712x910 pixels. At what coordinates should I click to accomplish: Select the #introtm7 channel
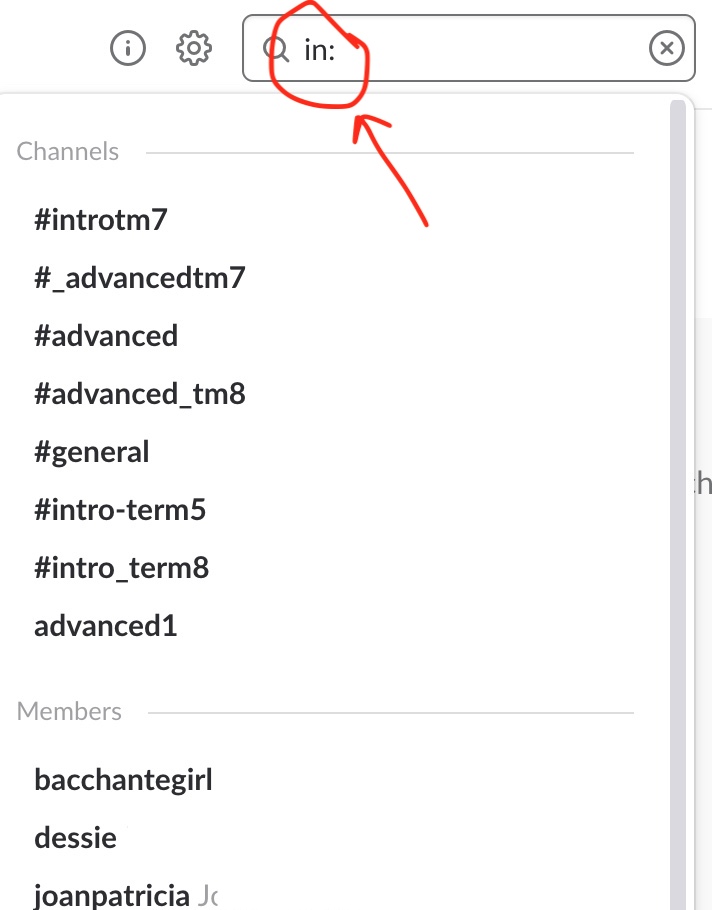tap(100, 220)
